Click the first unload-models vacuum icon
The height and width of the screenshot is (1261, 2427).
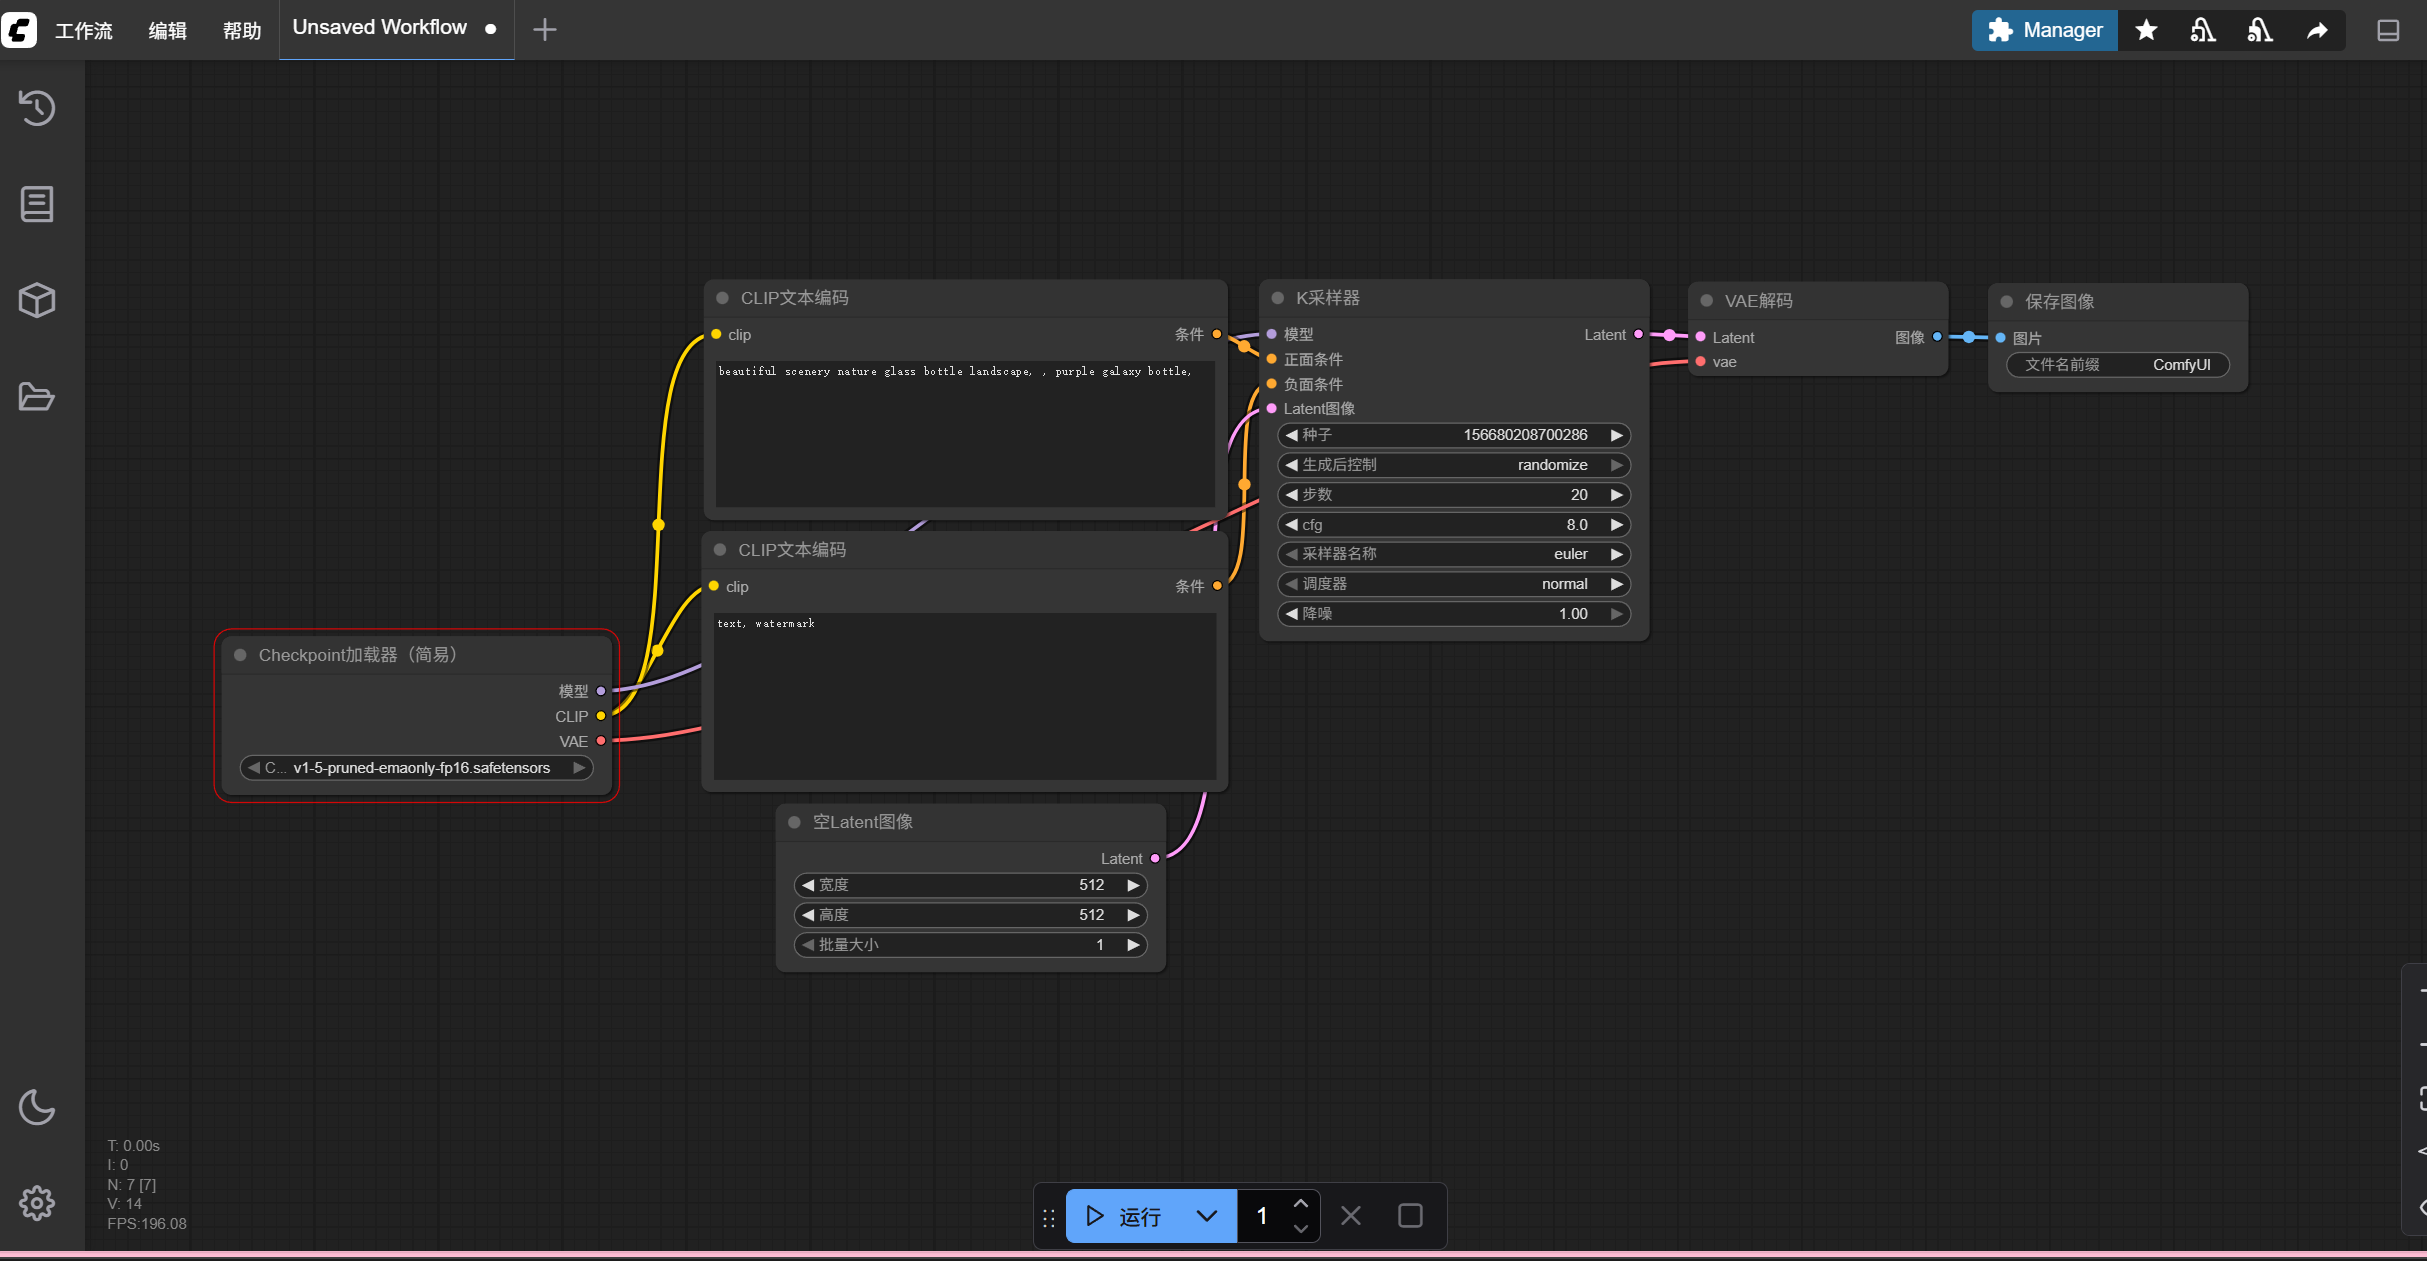tap(2202, 30)
